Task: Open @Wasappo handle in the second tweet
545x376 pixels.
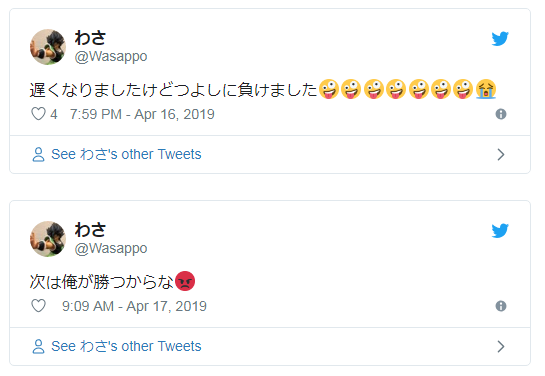Action: [111, 248]
